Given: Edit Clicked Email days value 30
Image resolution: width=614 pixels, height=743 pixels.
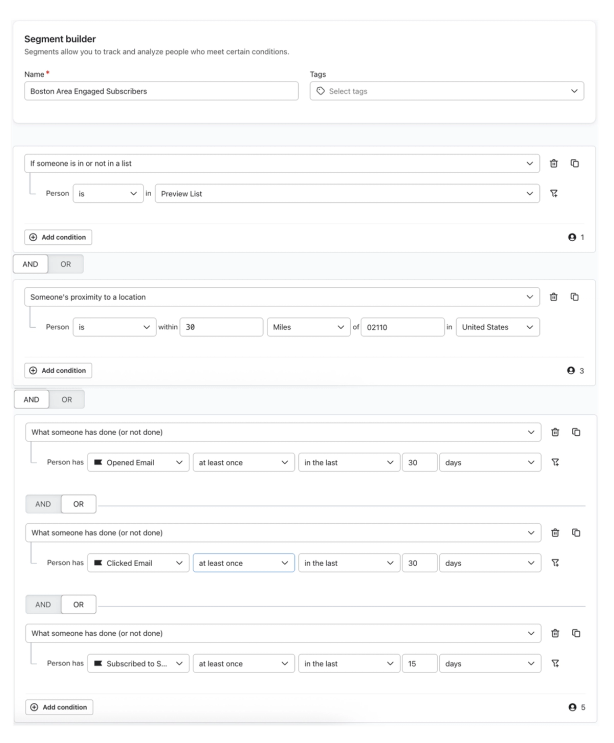Looking at the screenshot, I should pos(419,563).
